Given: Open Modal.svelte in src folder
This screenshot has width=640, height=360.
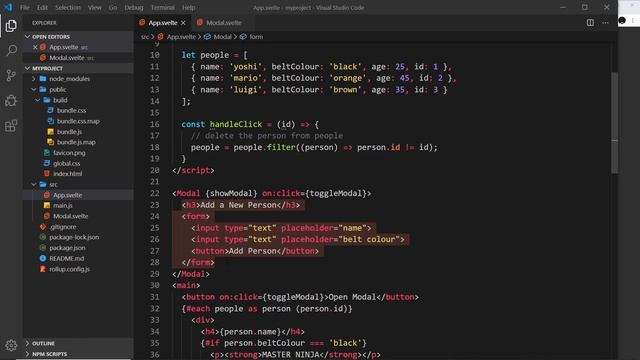Looking at the screenshot, I should 70,216.
